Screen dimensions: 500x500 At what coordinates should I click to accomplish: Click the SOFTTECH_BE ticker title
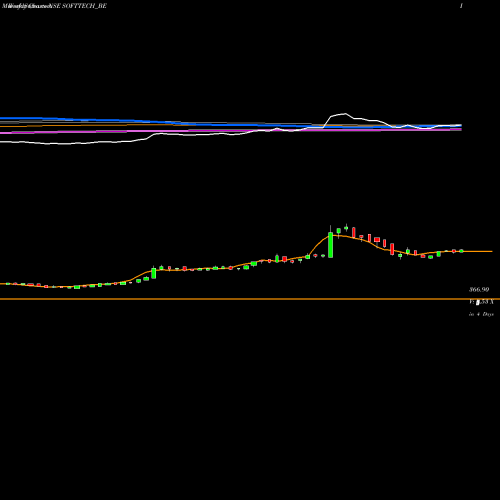(x=84, y=6)
